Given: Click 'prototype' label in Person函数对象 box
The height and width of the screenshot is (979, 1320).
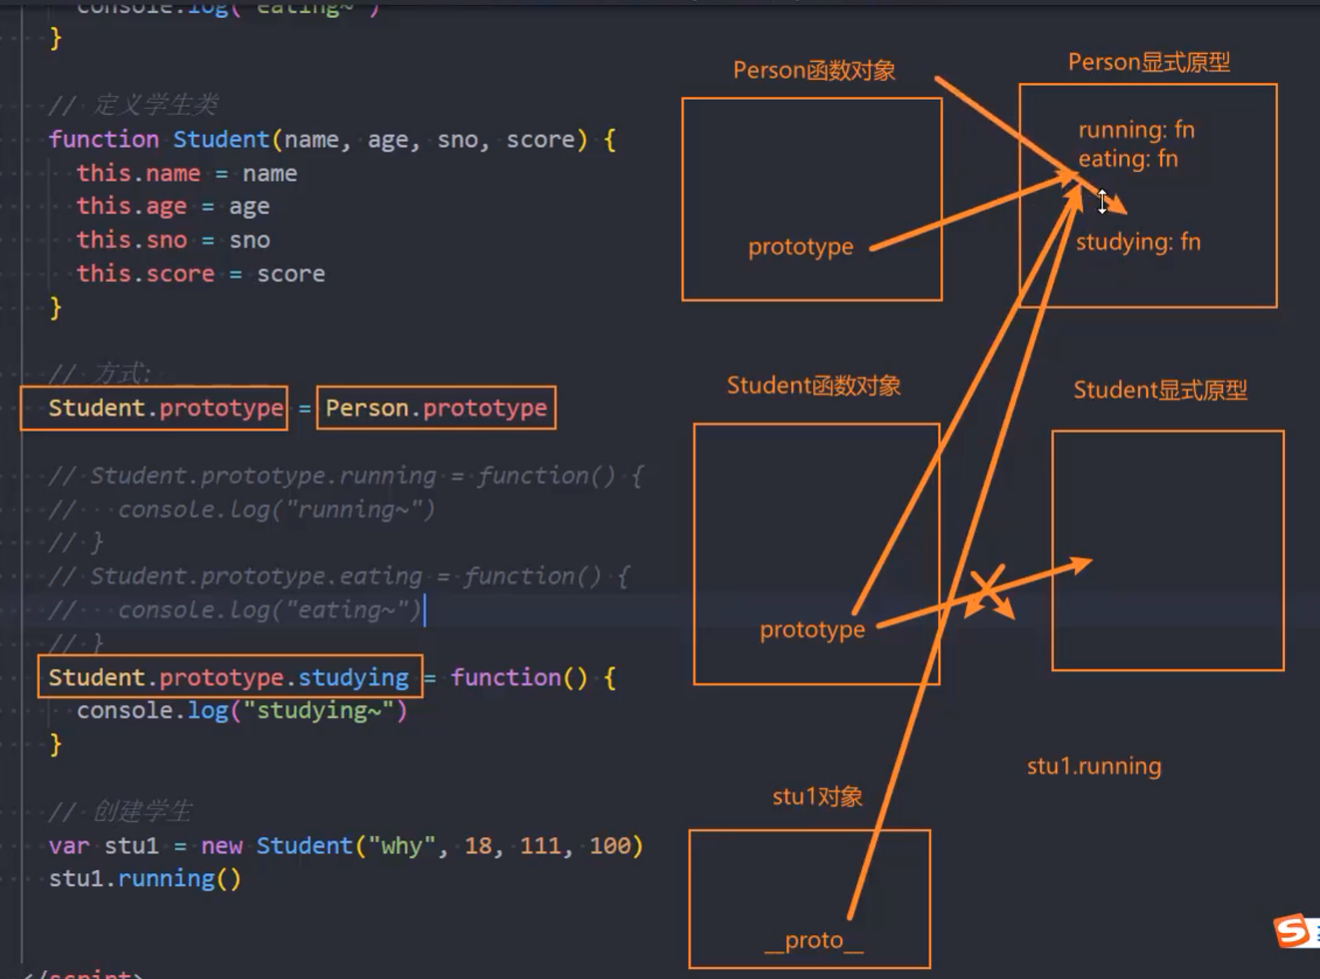Looking at the screenshot, I should (800, 247).
